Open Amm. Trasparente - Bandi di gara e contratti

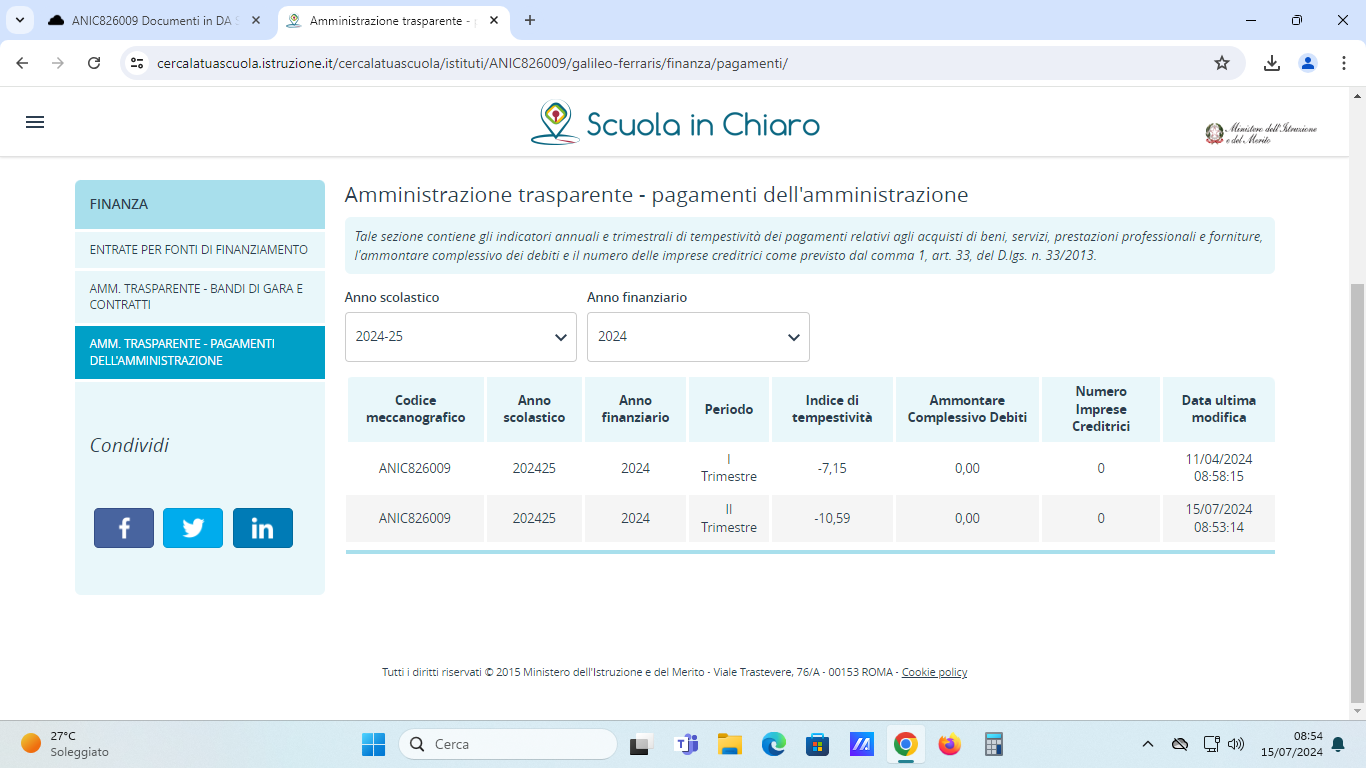(x=199, y=297)
